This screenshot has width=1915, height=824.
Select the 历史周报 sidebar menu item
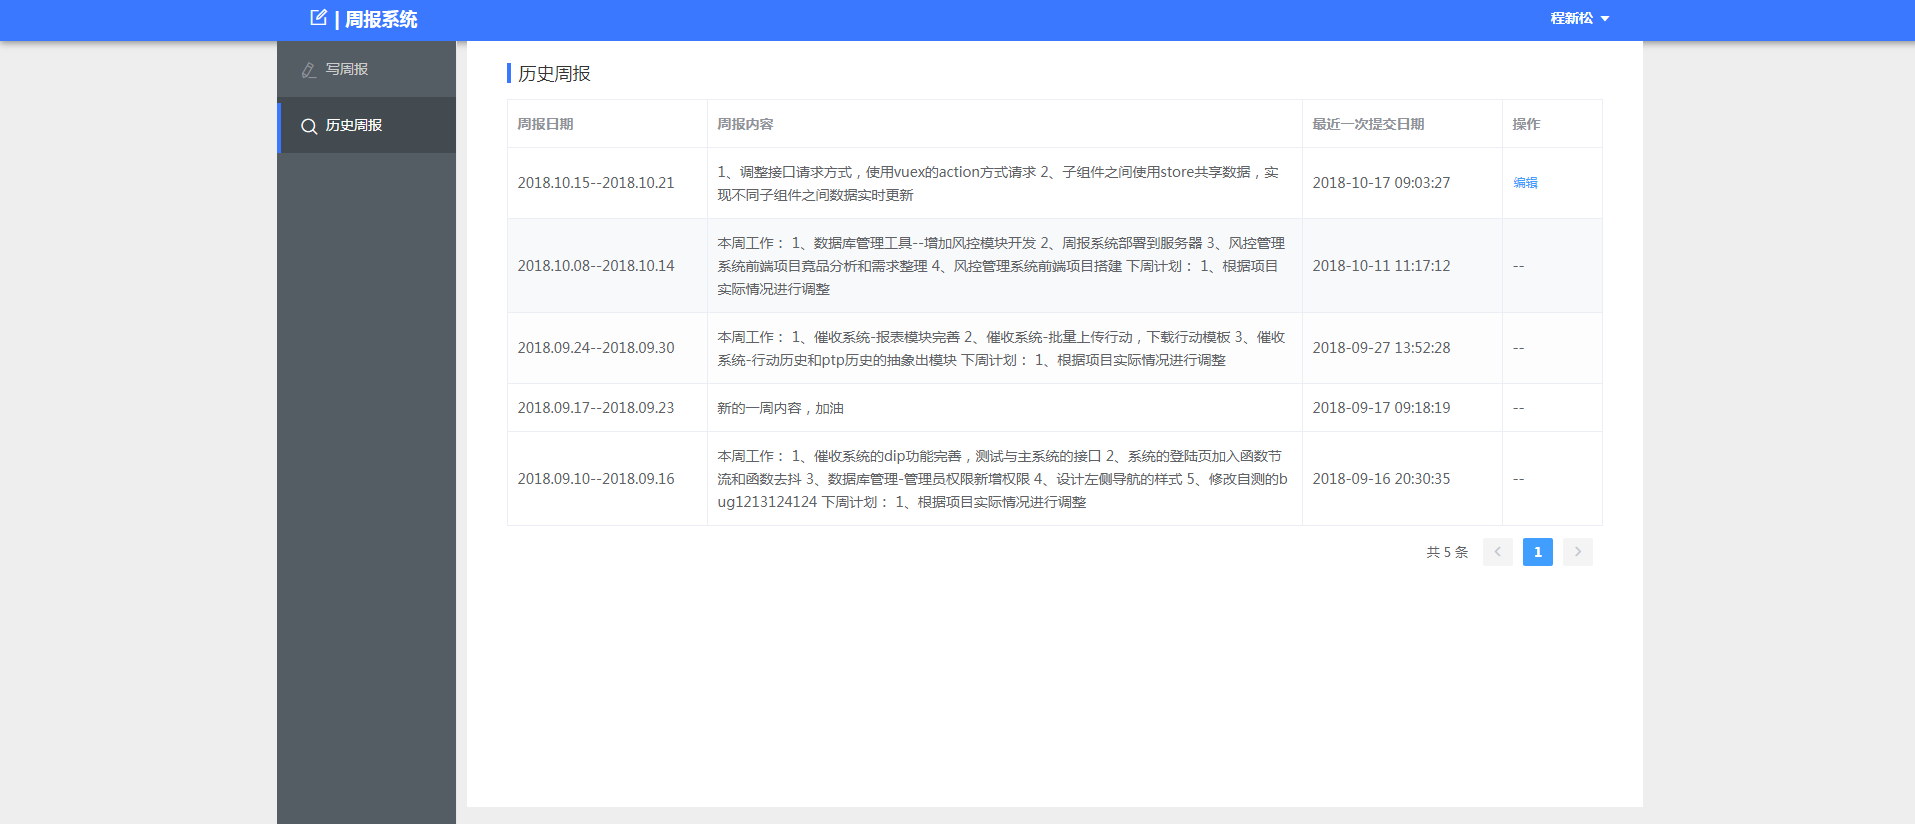tap(367, 125)
